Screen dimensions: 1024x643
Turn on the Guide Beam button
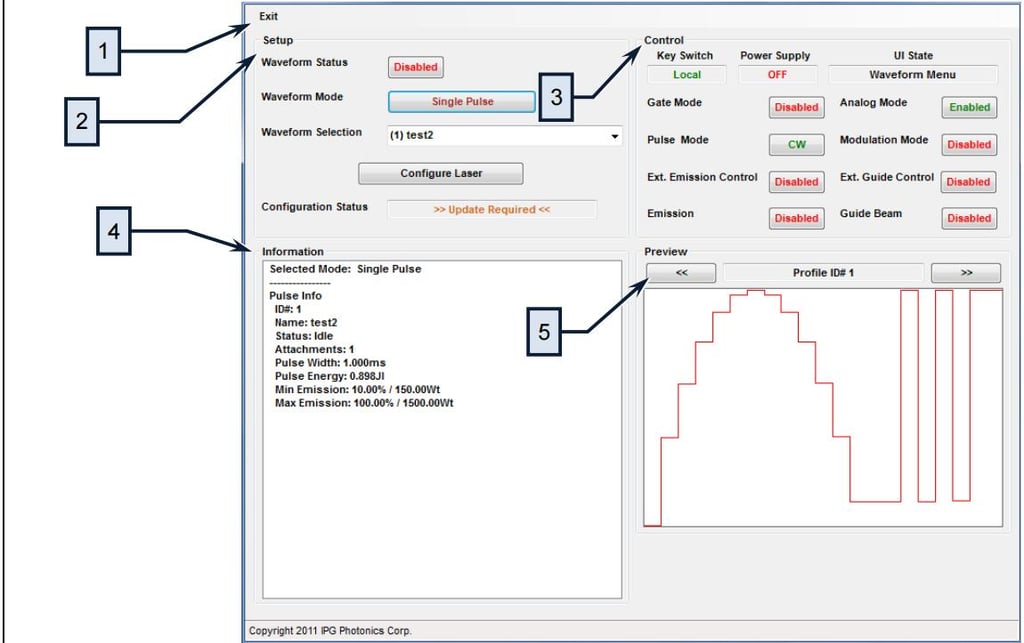(x=969, y=218)
